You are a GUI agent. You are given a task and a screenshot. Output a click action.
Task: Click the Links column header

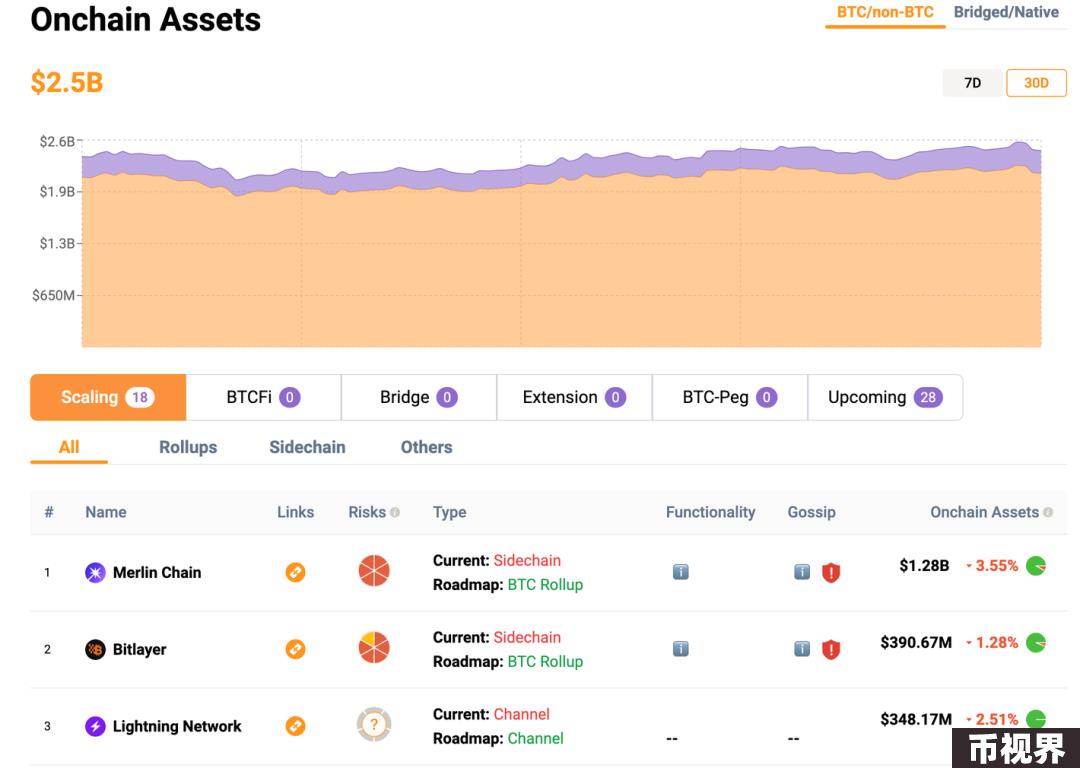(295, 512)
